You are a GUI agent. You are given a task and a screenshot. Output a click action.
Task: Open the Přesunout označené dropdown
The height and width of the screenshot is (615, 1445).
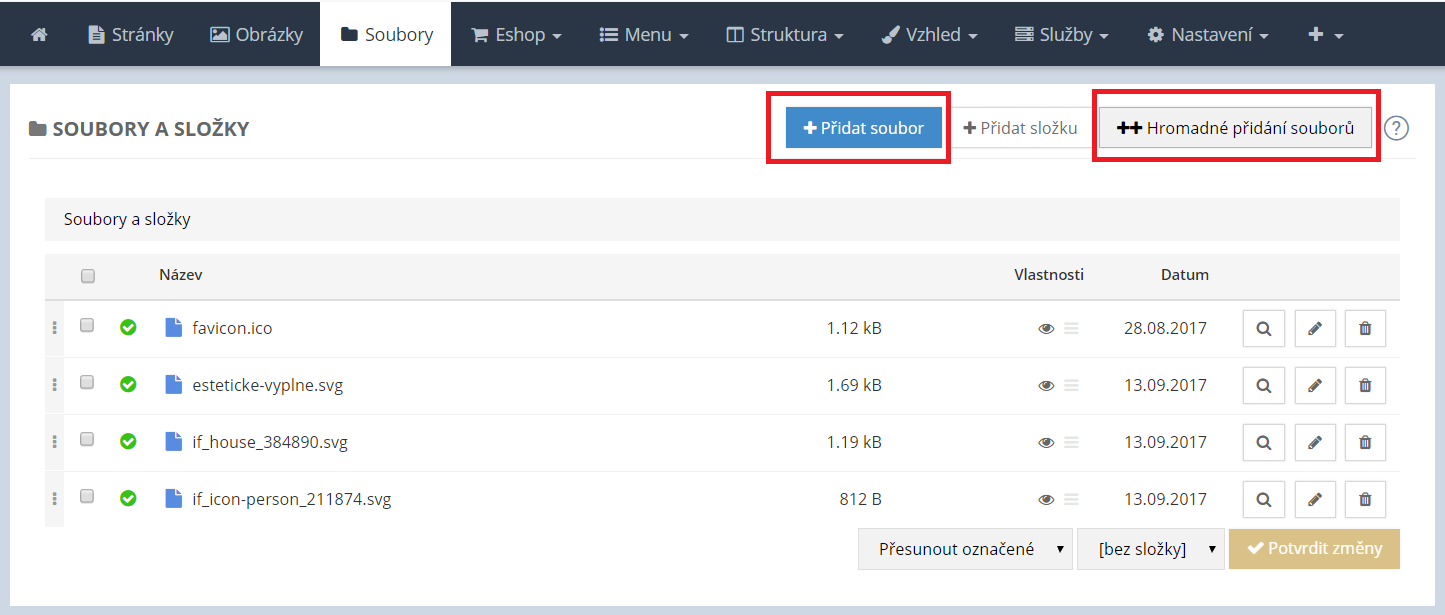click(x=965, y=549)
